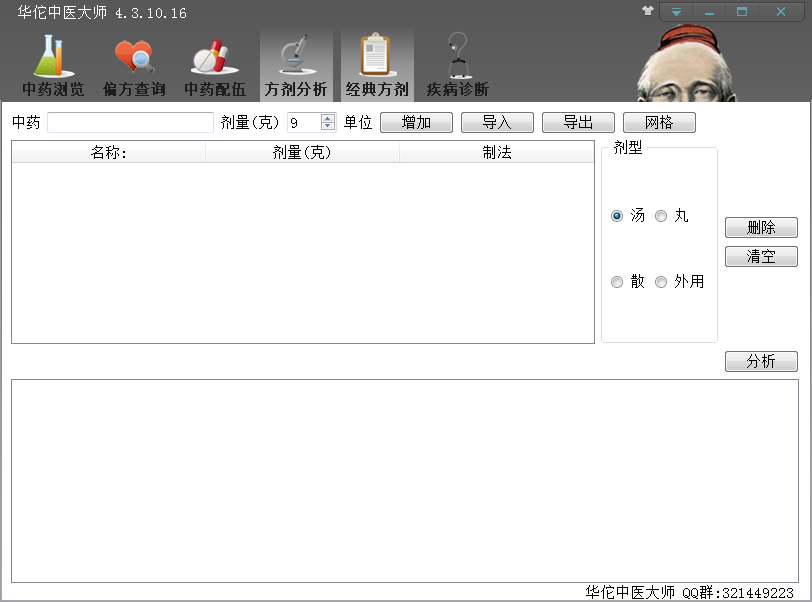
Task: Sort by the 剂量(克) column header
Action: tap(302, 152)
